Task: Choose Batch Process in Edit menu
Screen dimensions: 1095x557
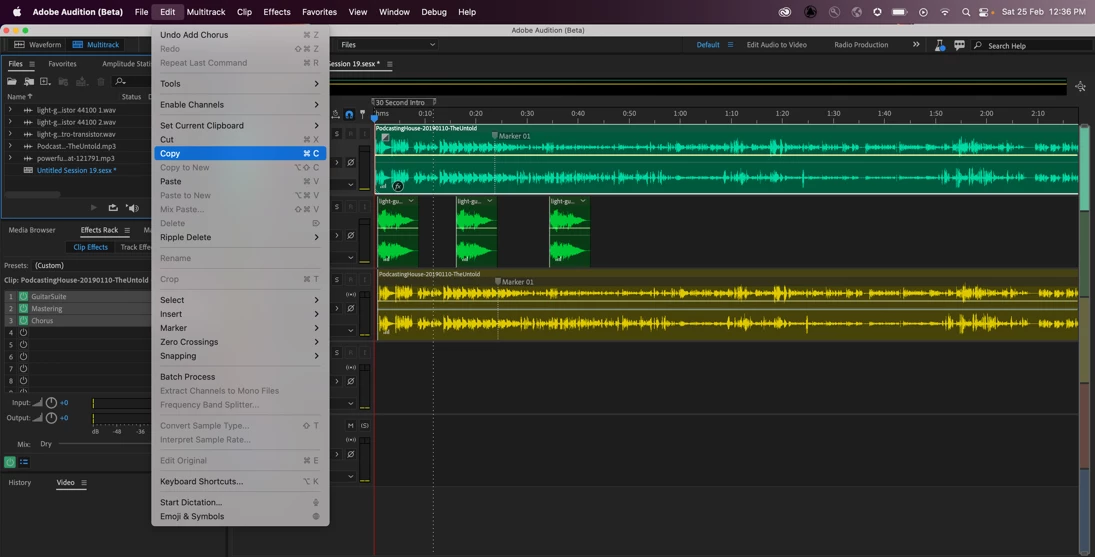Action: click(240, 377)
